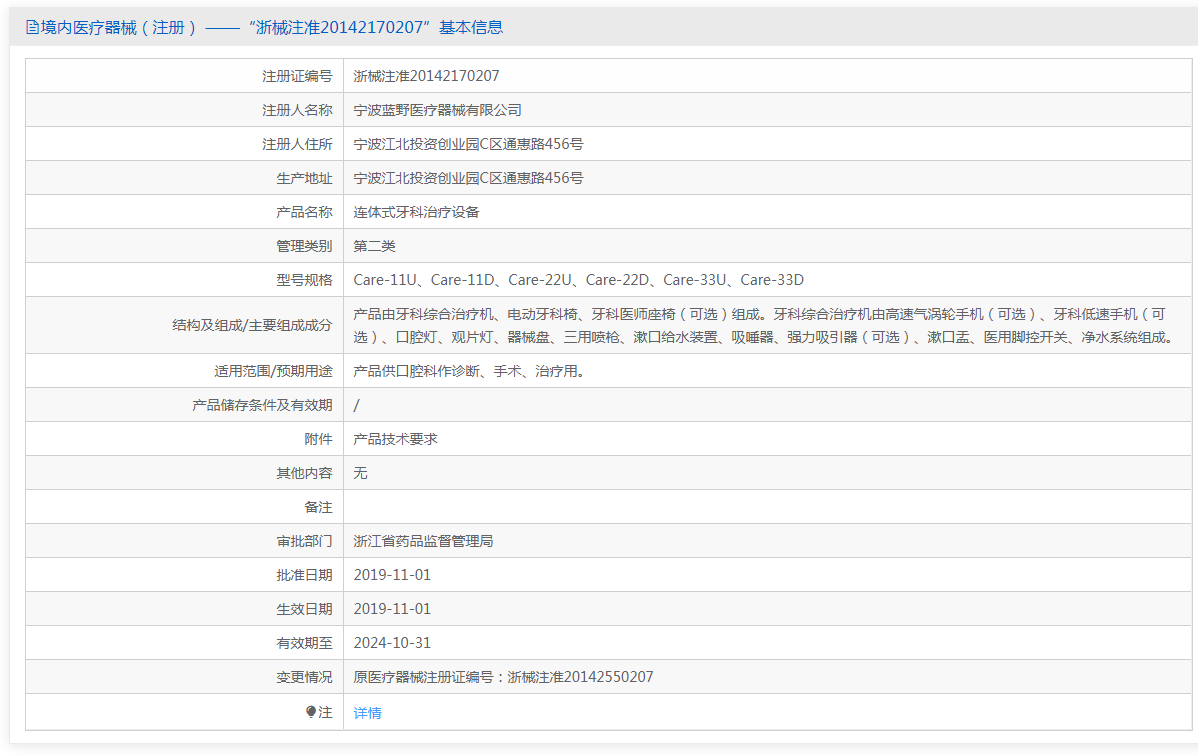
Task: Click the 生效日期 label
Action: (x=304, y=609)
